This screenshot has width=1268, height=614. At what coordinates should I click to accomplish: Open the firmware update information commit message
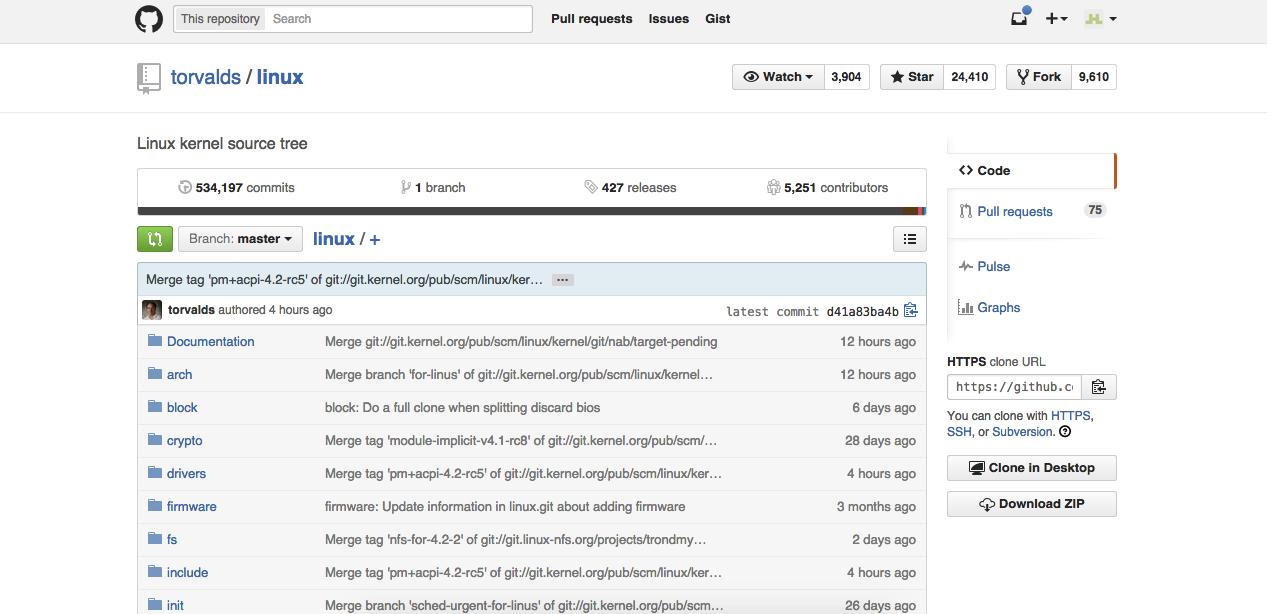505,506
